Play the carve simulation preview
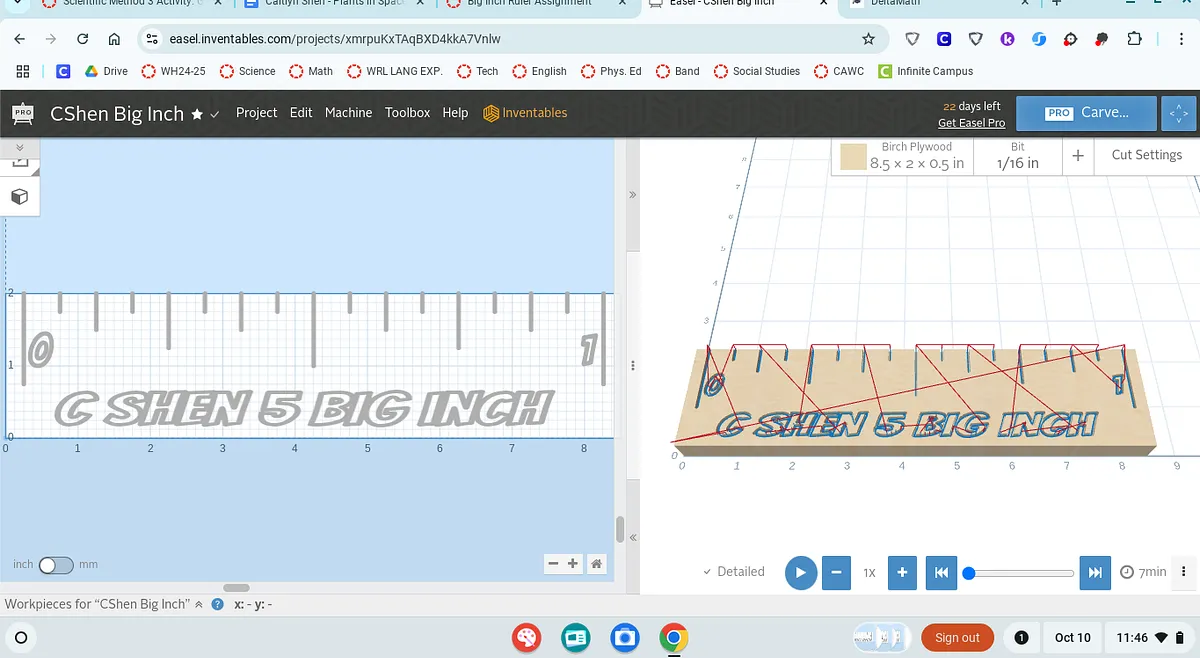 coord(800,573)
